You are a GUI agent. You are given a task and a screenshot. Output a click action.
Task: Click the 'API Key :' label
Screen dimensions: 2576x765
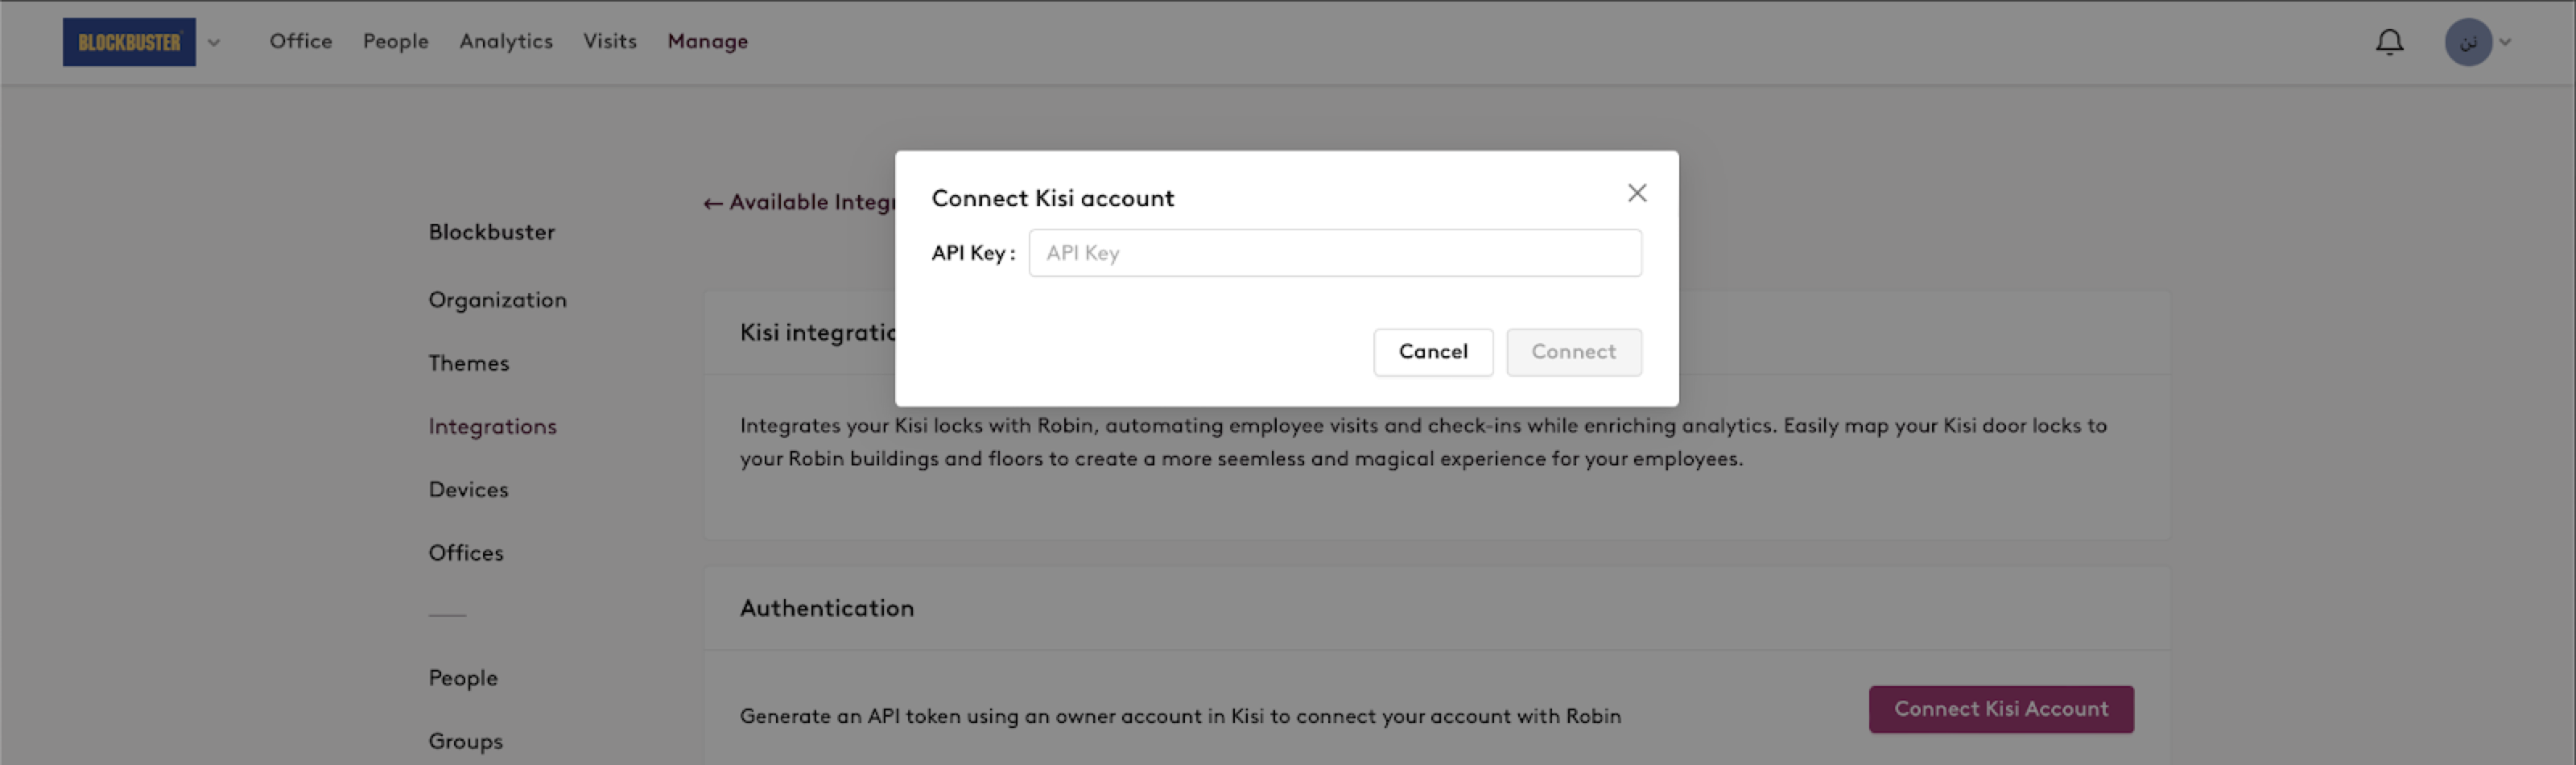pyautogui.click(x=972, y=253)
